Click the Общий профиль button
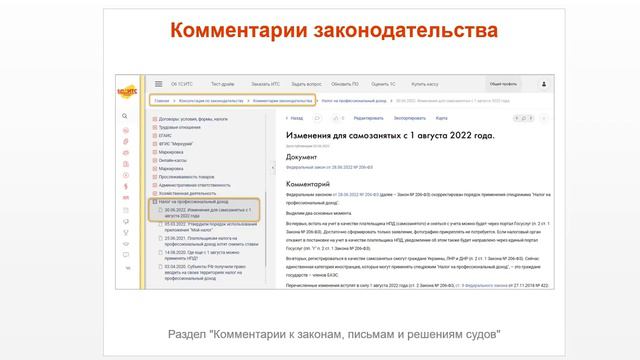640x360 pixels. pyautogui.click(x=503, y=84)
